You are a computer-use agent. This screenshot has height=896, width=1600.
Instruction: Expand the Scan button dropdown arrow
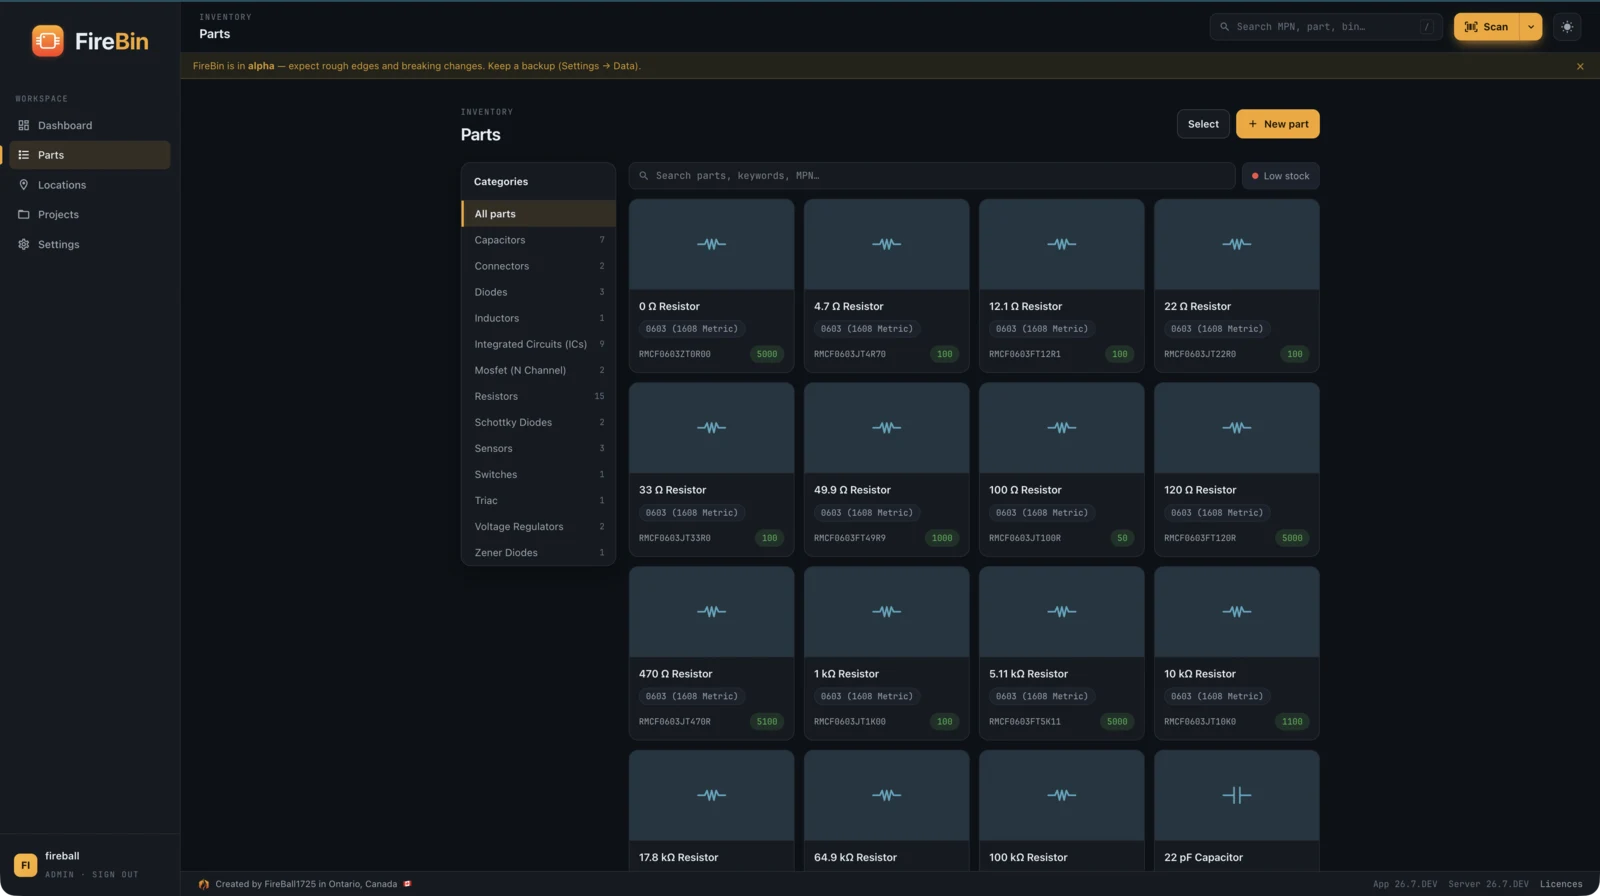1531,27
